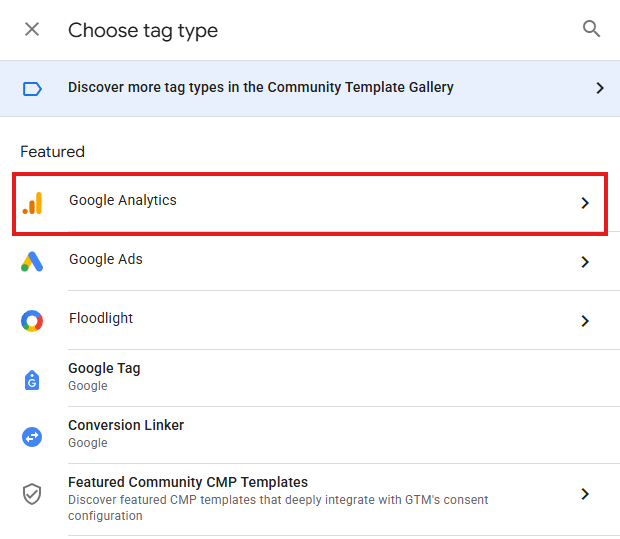Image resolution: width=620 pixels, height=539 pixels.
Task: Click the Featured section heading
Action: click(53, 152)
